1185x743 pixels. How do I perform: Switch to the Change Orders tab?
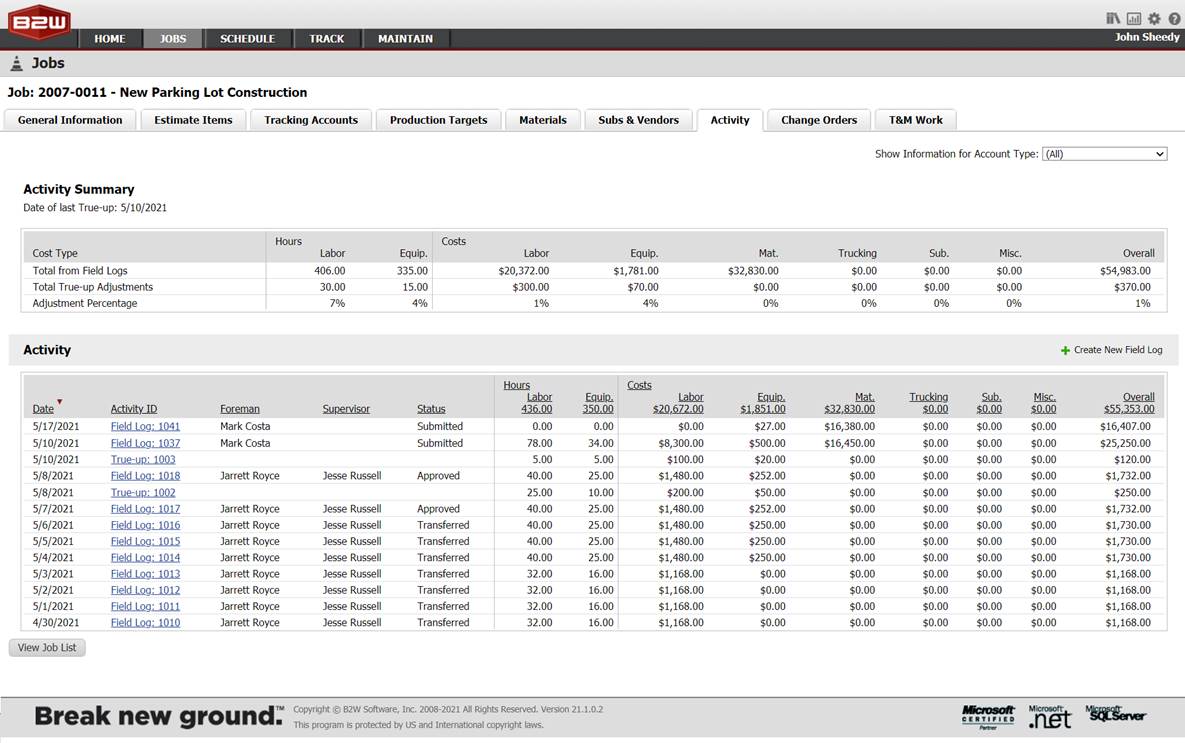click(x=819, y=120)
